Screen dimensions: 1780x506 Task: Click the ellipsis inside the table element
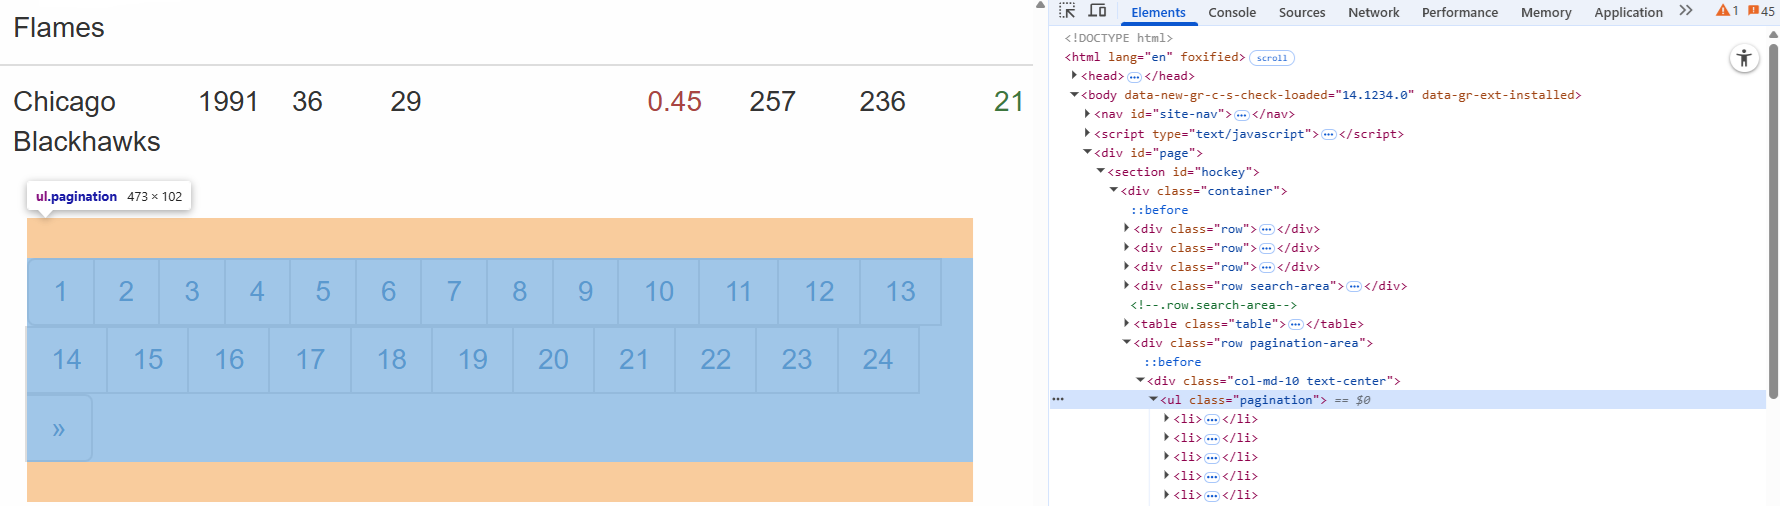tap(1296, 325)
